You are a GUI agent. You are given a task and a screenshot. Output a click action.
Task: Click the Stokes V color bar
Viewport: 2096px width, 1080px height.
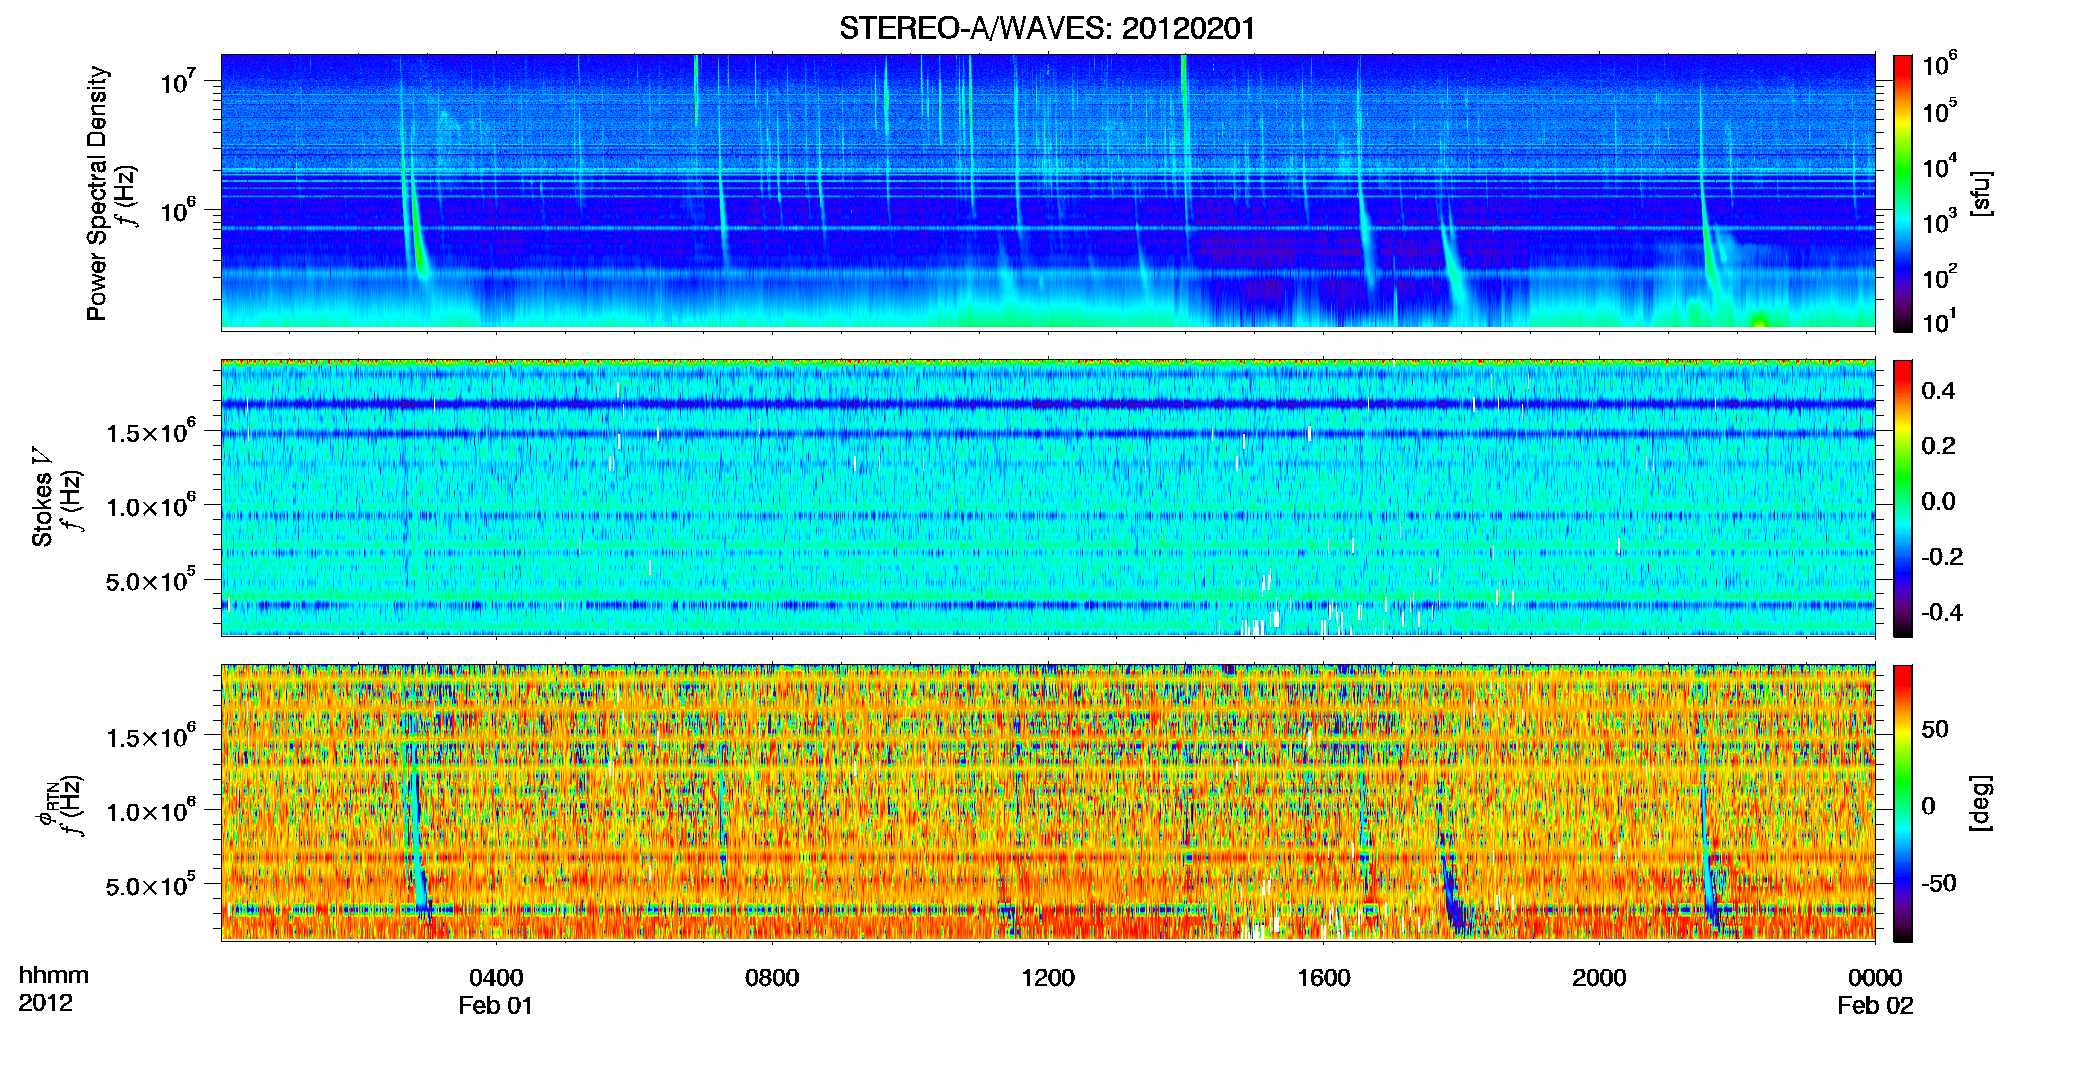[1903, 498]
